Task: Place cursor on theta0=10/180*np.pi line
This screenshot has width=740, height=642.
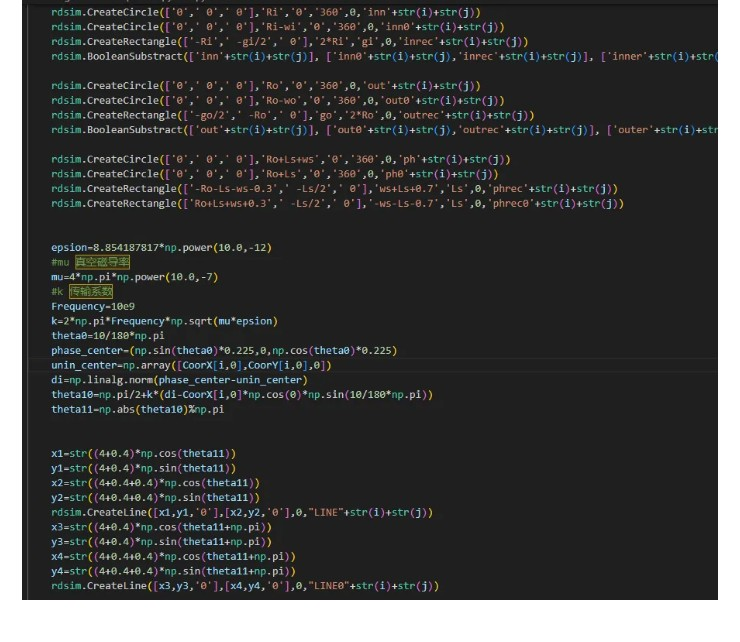Action: pyautogui.click(x=110, y=336)
